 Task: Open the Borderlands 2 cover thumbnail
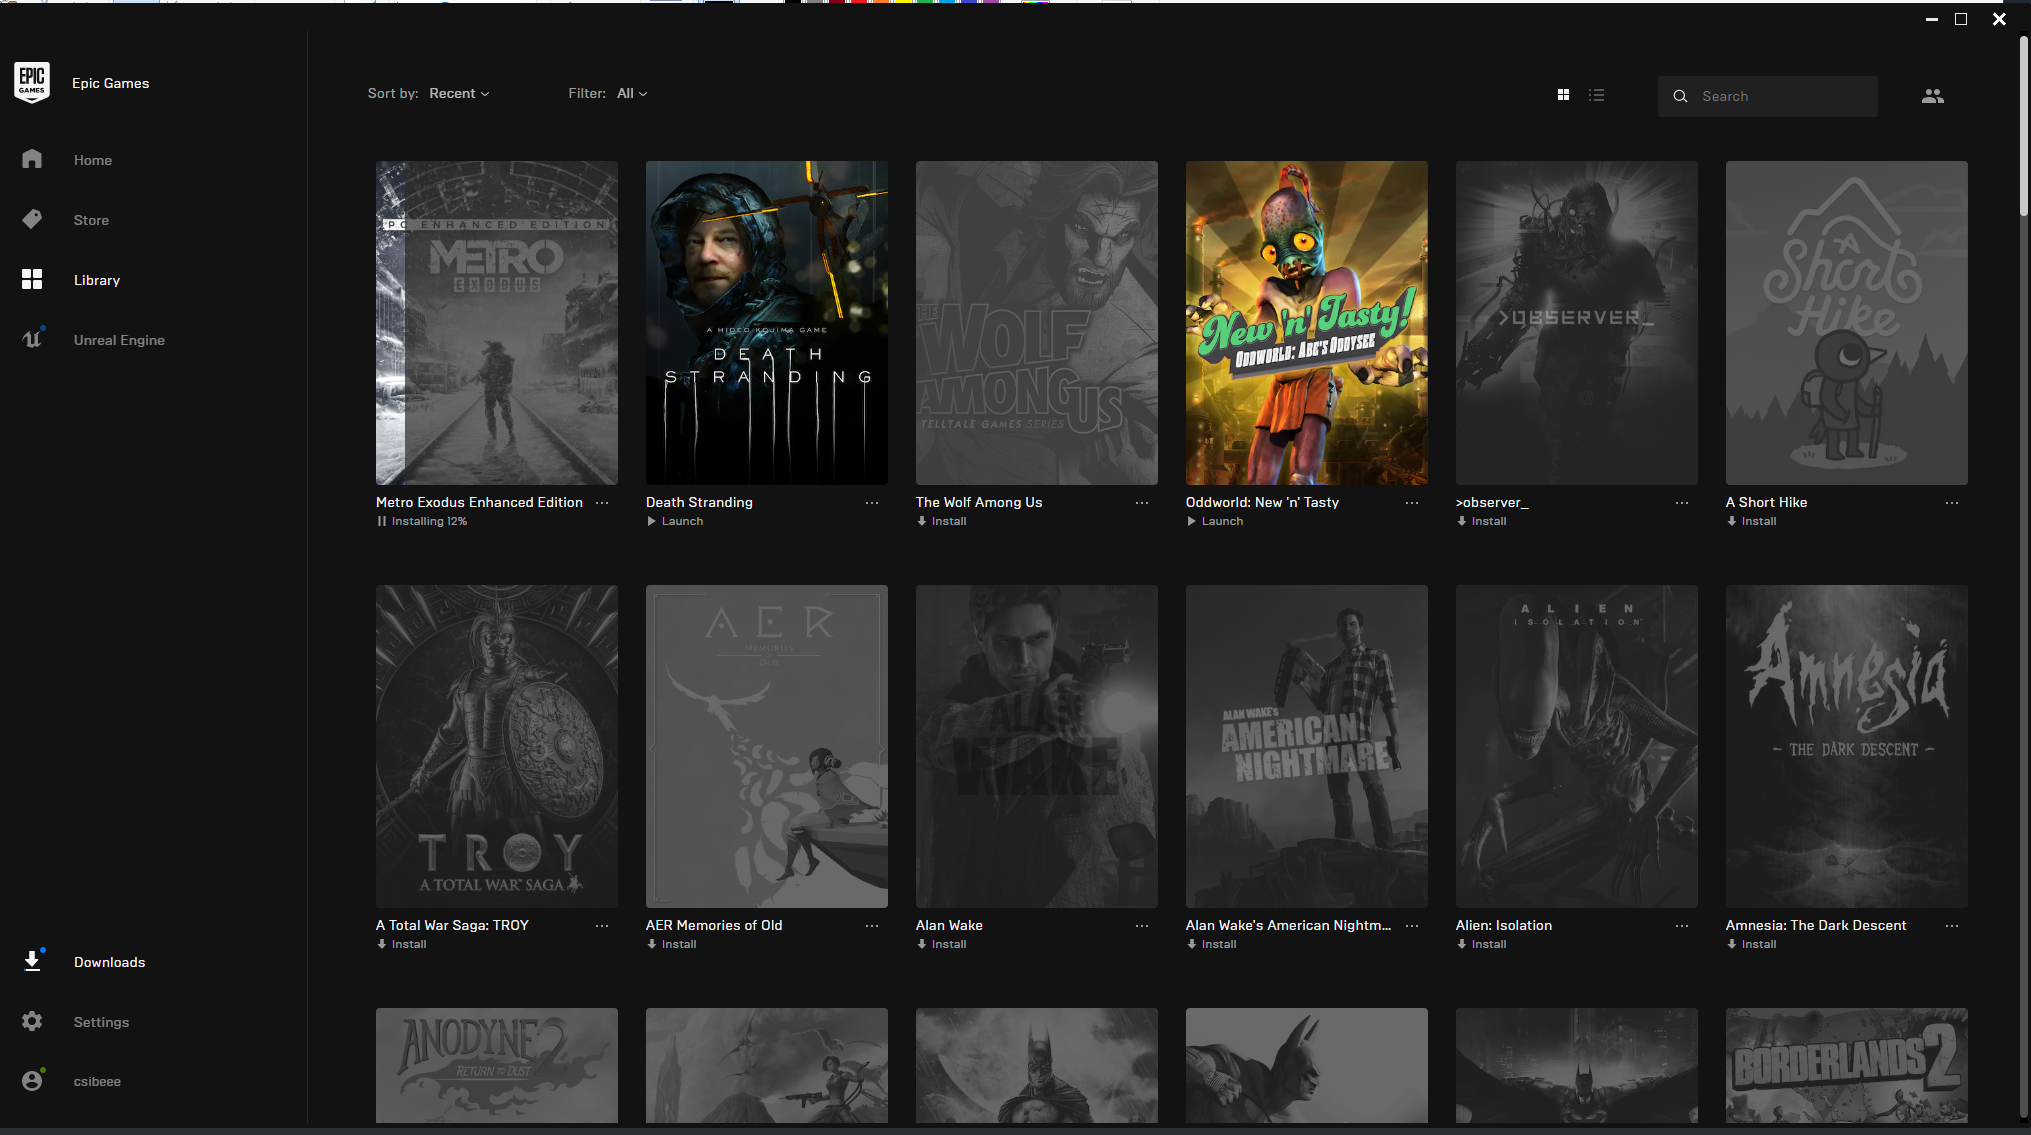[x=1847, y=1065]
